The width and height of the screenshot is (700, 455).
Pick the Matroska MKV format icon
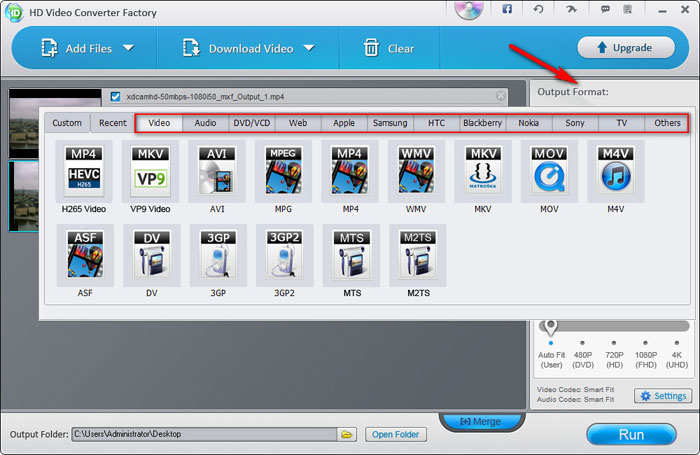coord(483,171)
